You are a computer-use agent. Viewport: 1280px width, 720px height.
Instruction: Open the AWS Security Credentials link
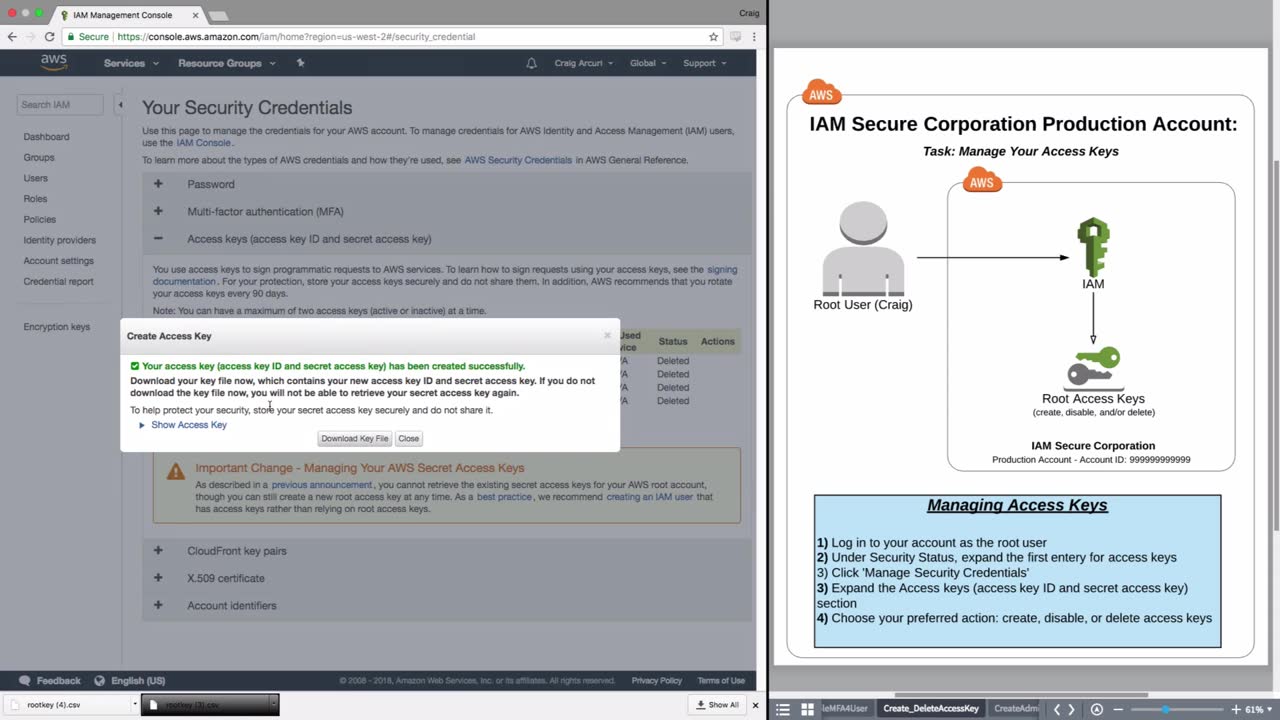(518, 160)
